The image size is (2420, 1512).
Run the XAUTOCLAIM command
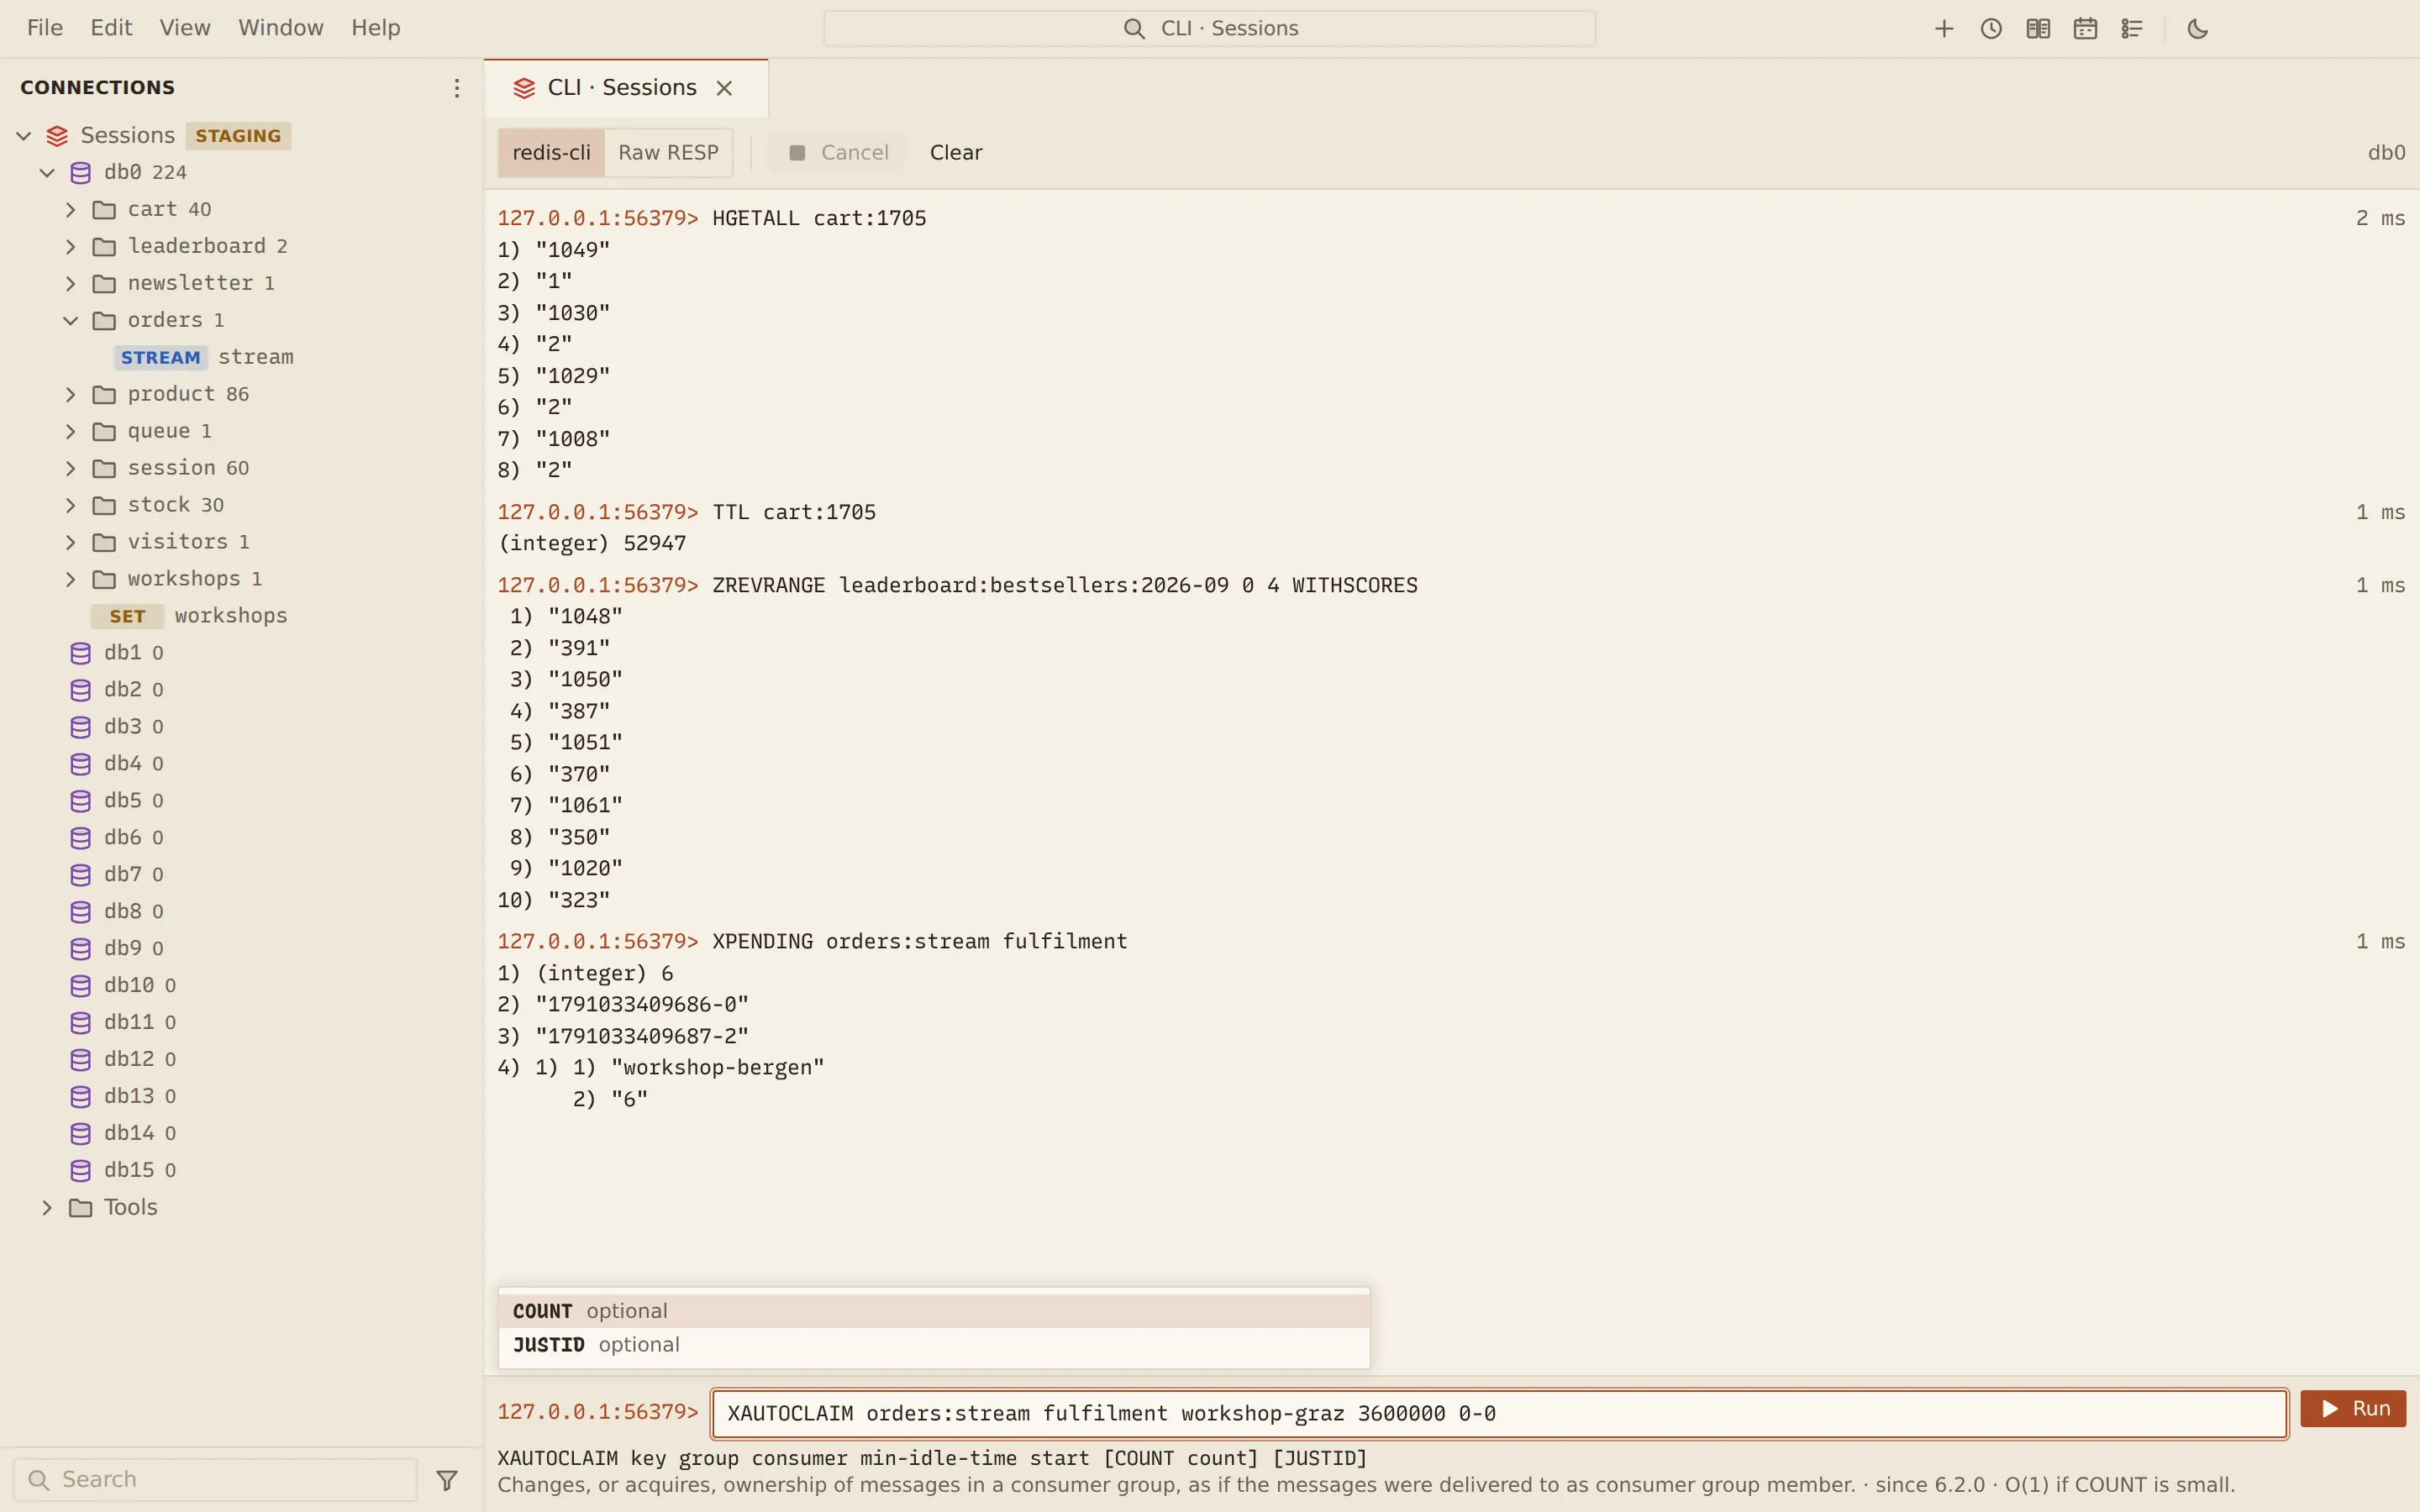pos(2352,1409)
